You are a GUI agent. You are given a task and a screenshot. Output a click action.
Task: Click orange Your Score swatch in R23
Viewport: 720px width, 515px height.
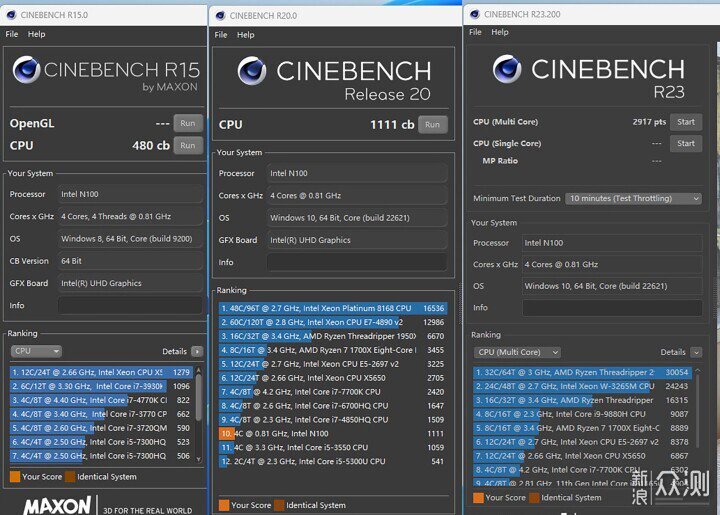point(478,498)
